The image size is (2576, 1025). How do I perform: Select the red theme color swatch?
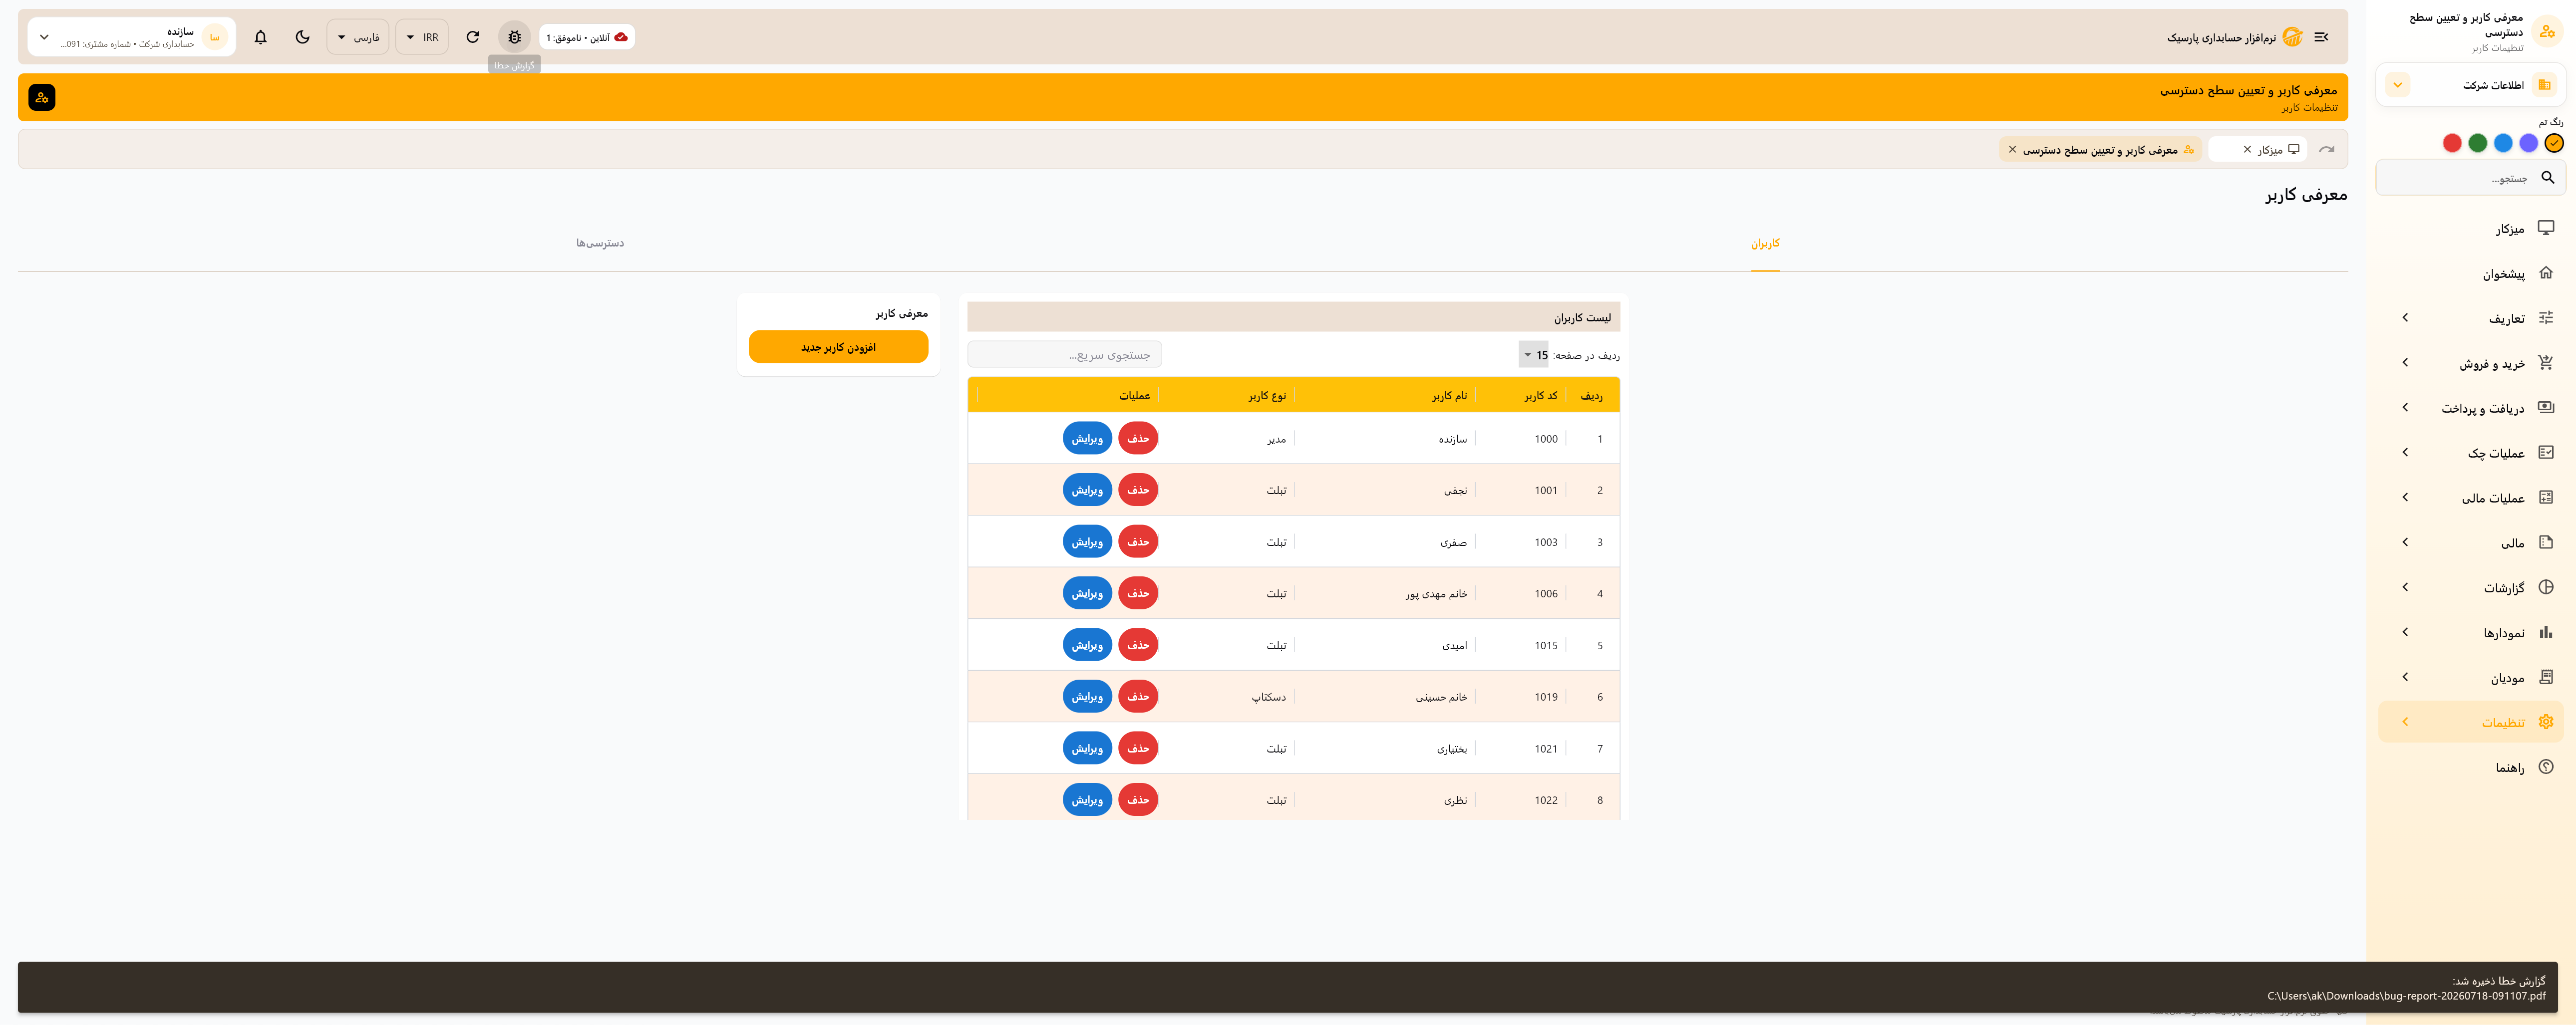point(2452,143)
